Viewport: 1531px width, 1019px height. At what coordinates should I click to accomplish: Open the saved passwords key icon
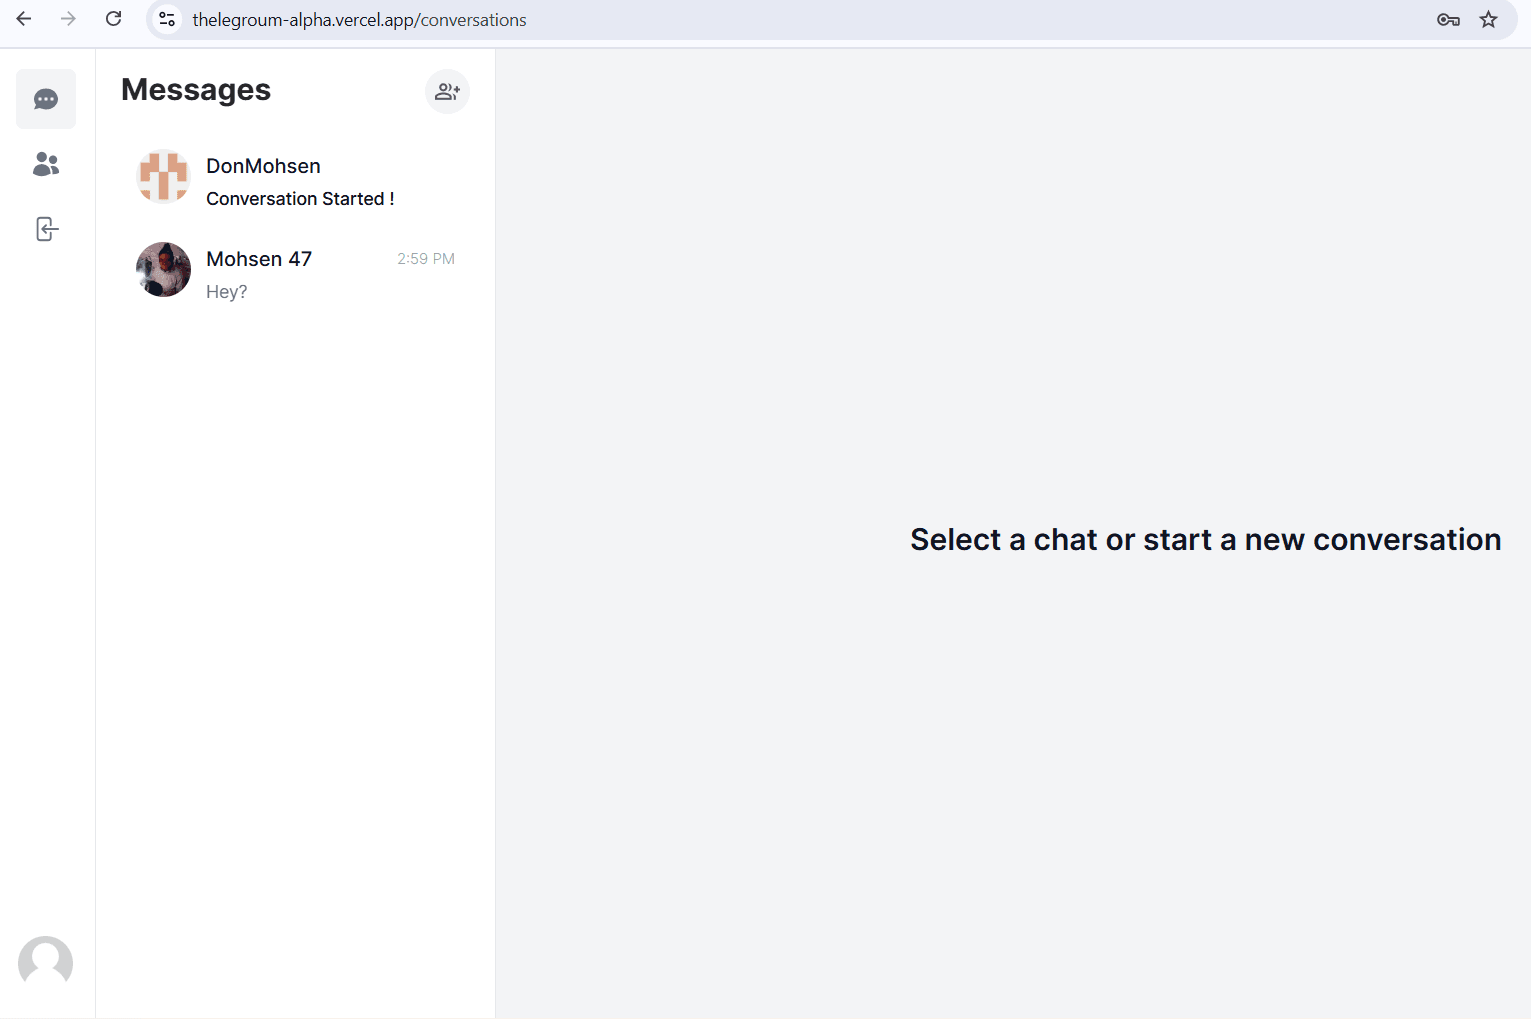tap(1447, 20)
